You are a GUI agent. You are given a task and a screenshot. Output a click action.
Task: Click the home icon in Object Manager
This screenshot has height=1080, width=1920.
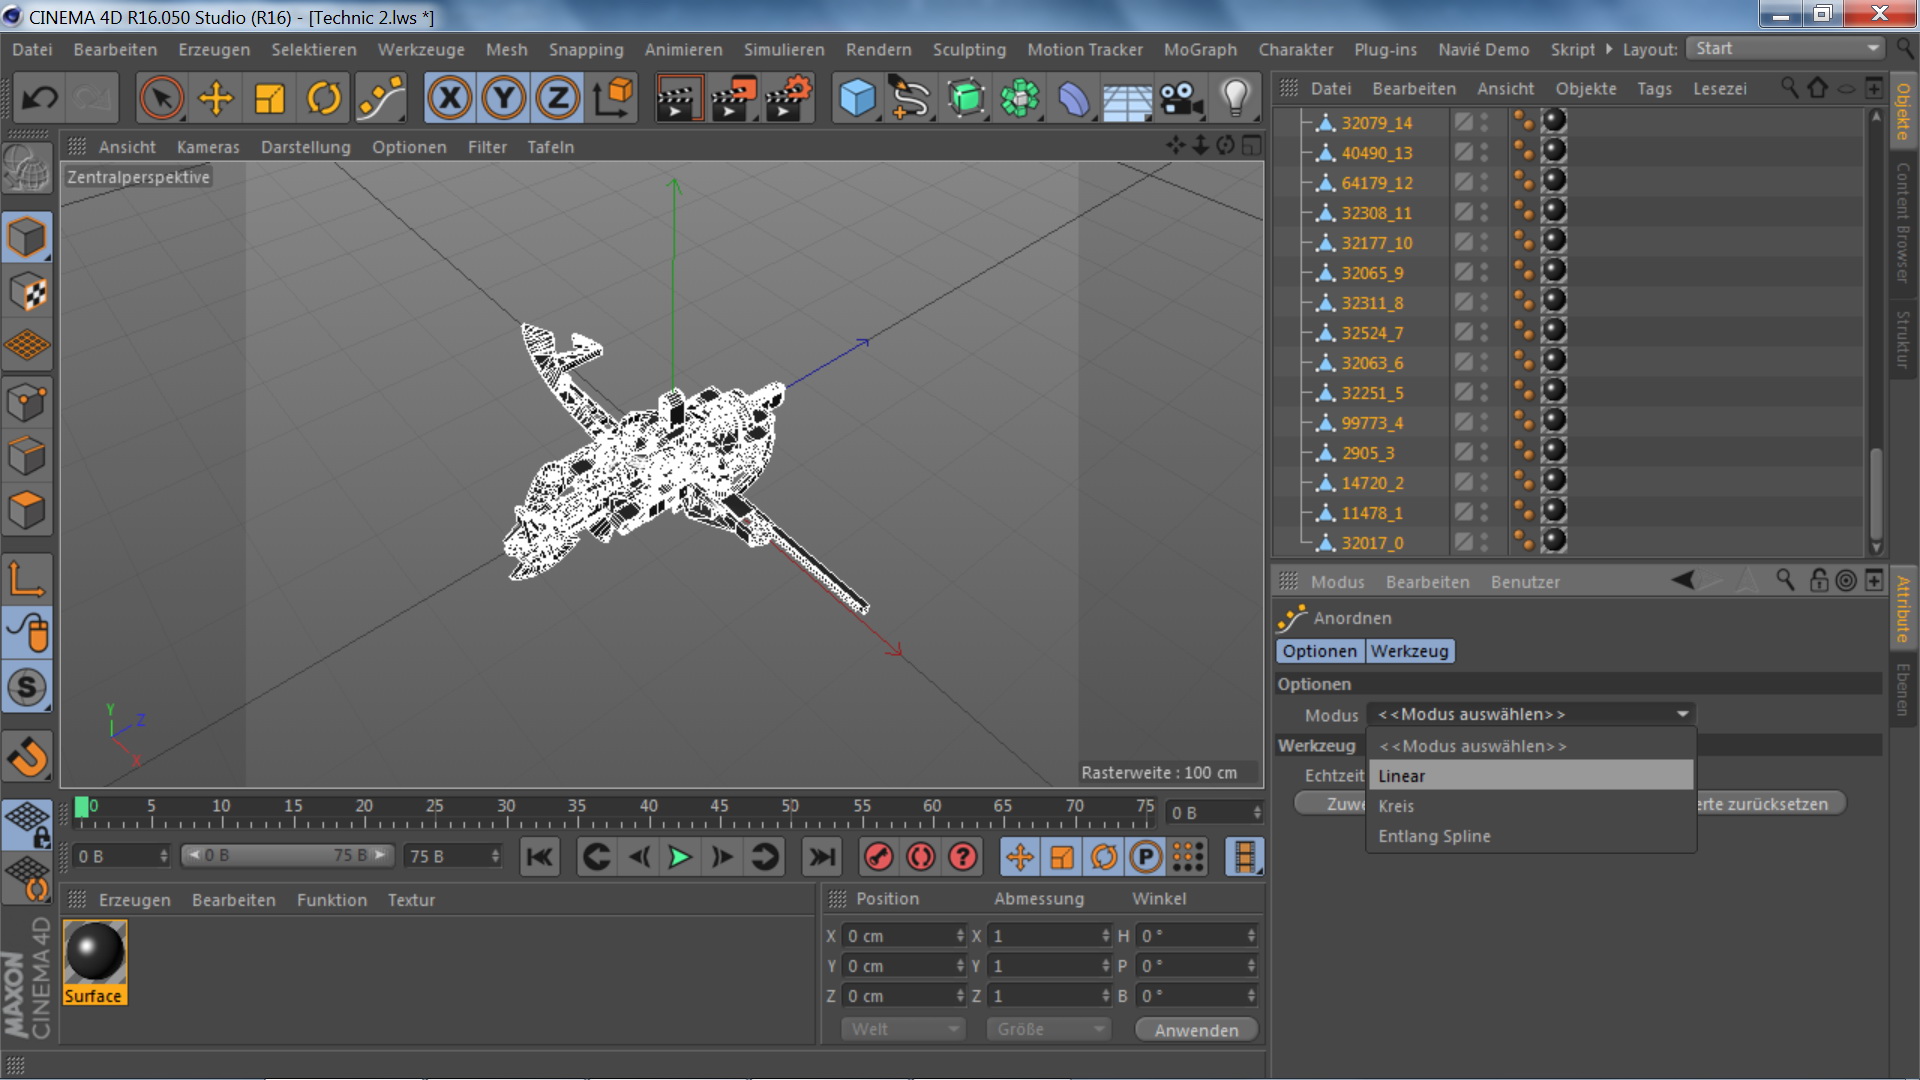coord(1818,88)
